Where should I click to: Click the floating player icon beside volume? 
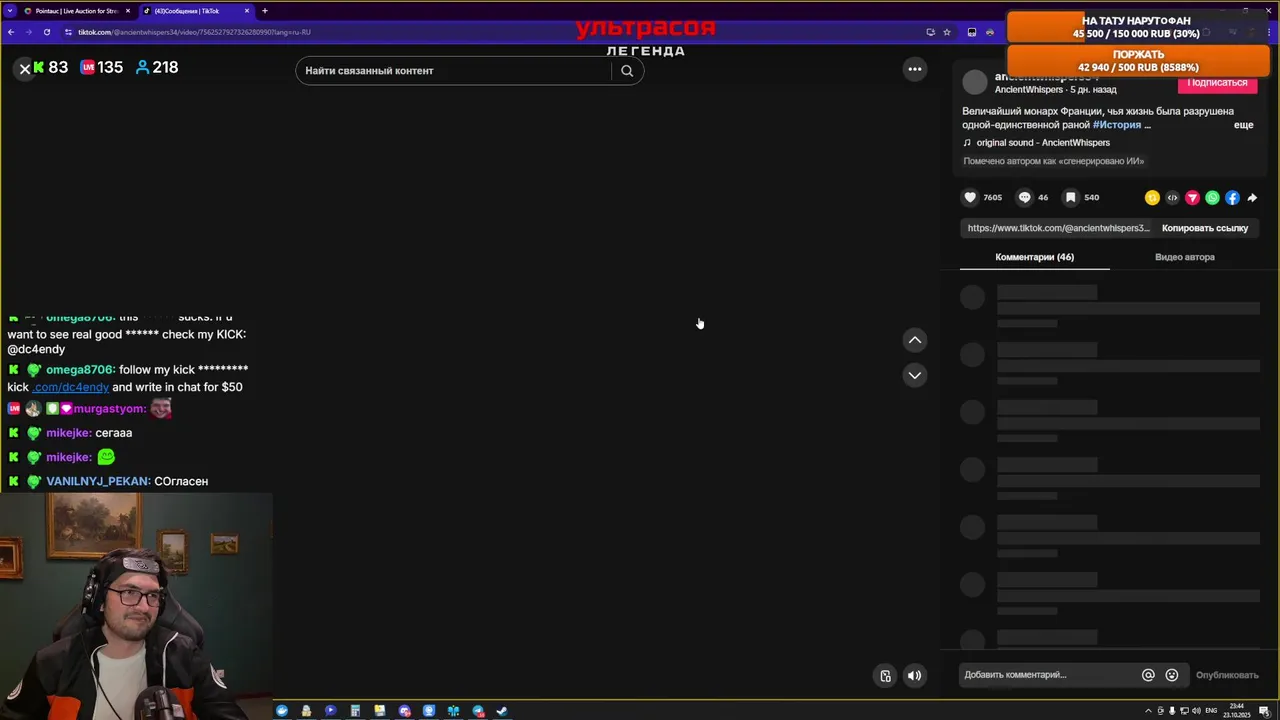[885, 676]
